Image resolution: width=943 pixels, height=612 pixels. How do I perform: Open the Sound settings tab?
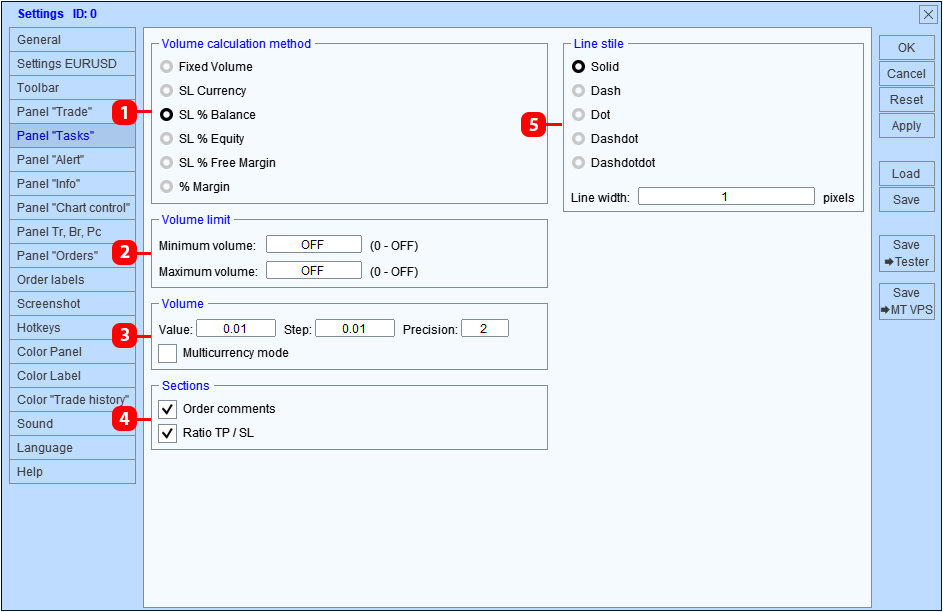(72, 424)
